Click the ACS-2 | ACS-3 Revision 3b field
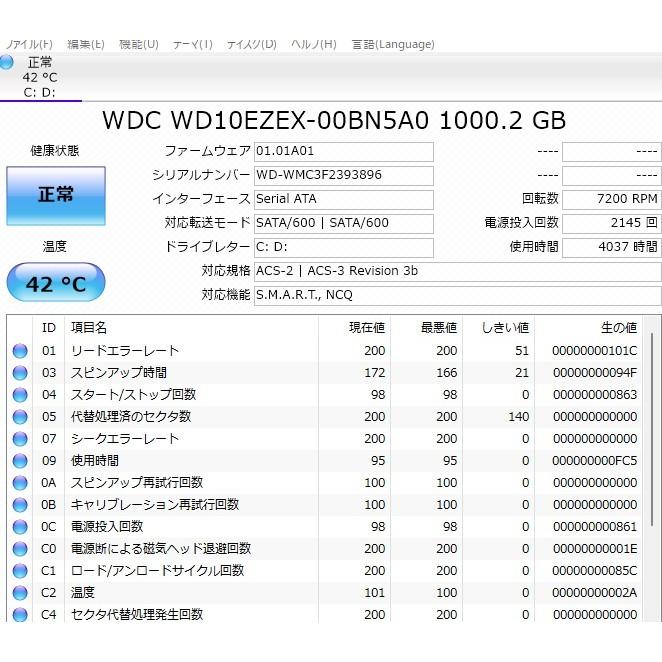 click(457, 271)
